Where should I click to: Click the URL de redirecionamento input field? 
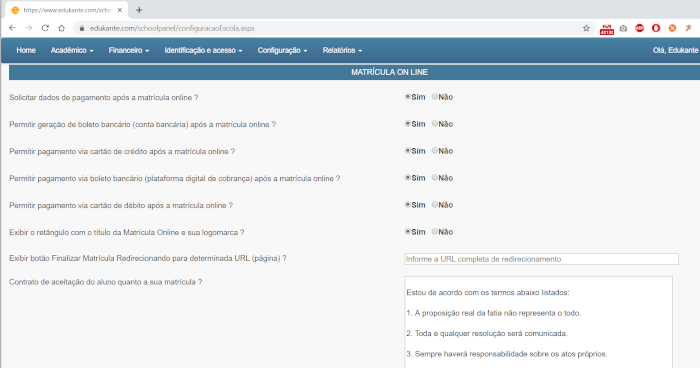click(x=541, y=259)
